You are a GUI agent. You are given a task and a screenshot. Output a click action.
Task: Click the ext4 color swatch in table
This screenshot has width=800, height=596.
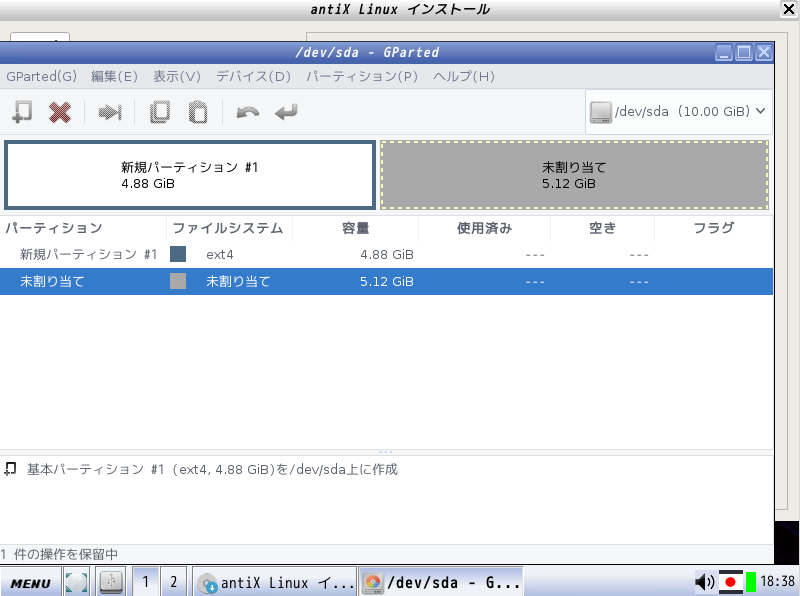point(178,254)
